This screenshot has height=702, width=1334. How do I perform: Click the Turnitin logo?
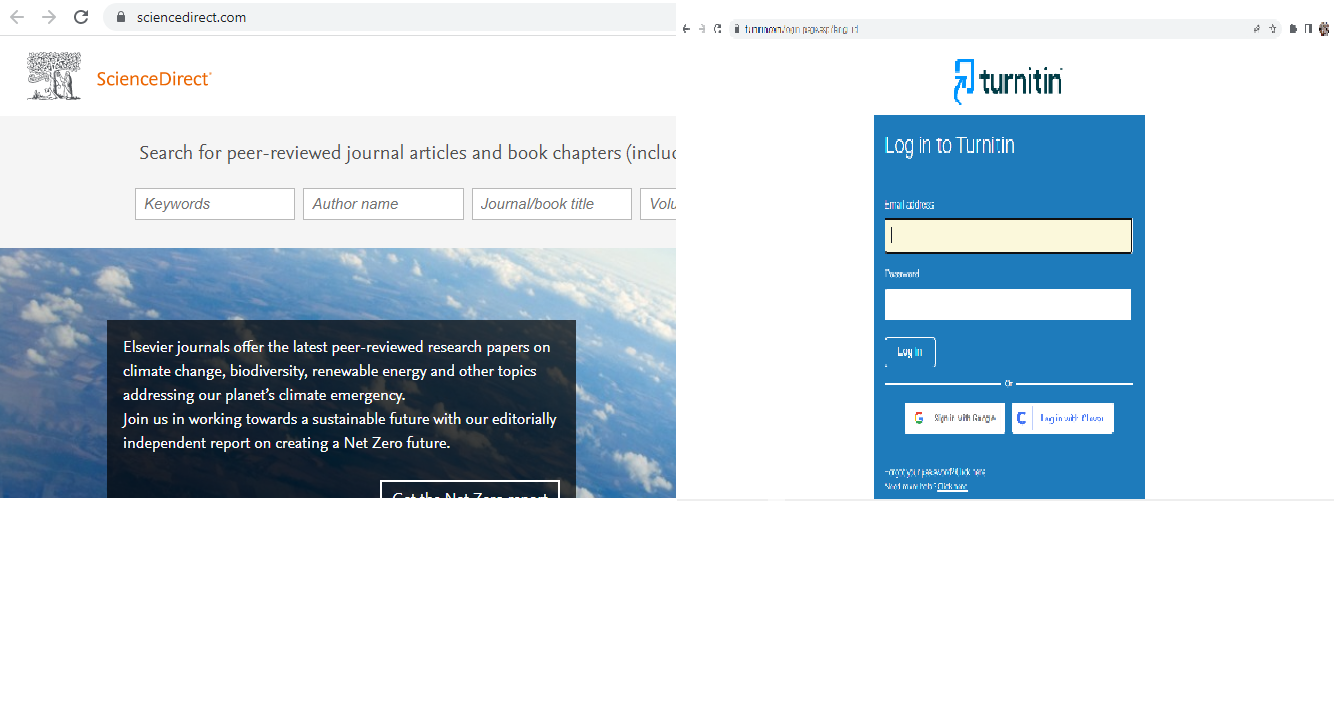1008,81
